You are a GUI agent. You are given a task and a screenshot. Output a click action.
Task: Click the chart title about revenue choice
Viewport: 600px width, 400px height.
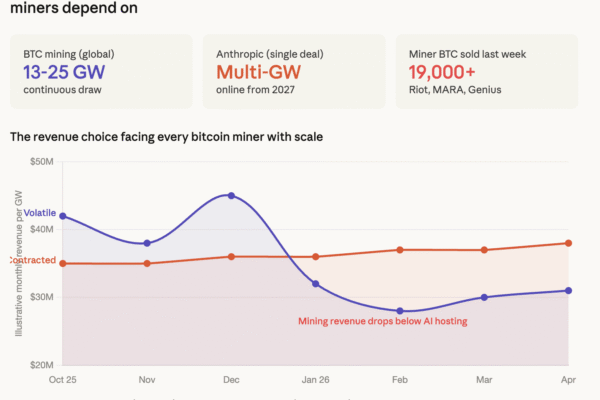[180, 135]
